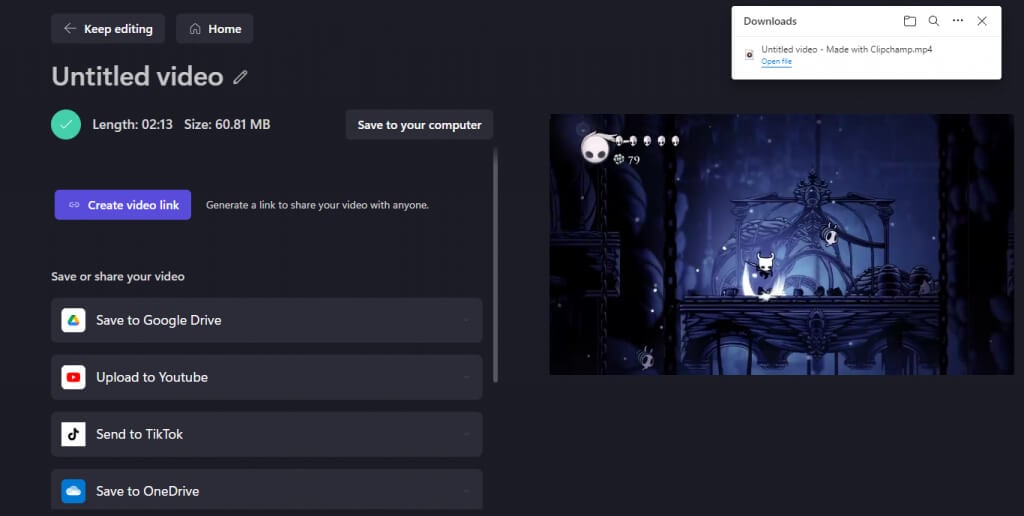Image resolution: width=1024 pixels, height=516 pixels.
Task: Expand the Save to Google Drive row
Action: pyautogui.click(x=266, y=320)
